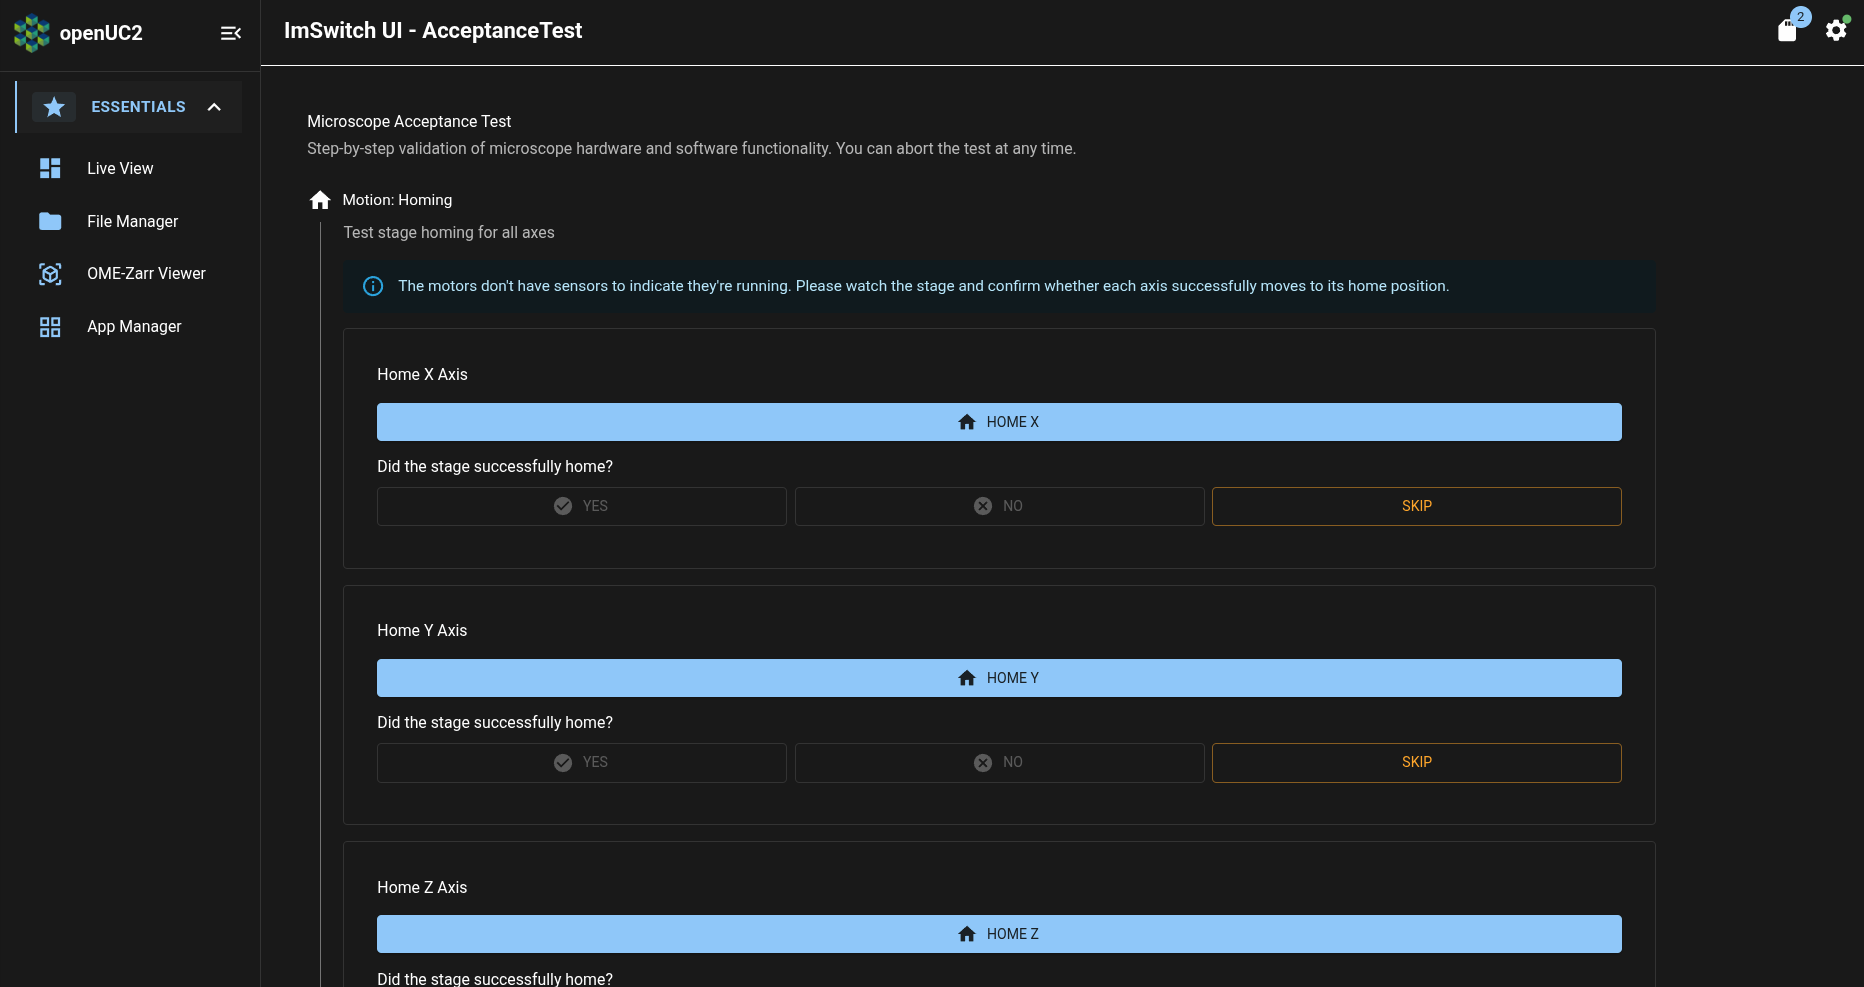Image resolution: width=1864 pixels, height=987 pixels.
Task: Click the Essentials star icon
Action: (x=54, y=106)
